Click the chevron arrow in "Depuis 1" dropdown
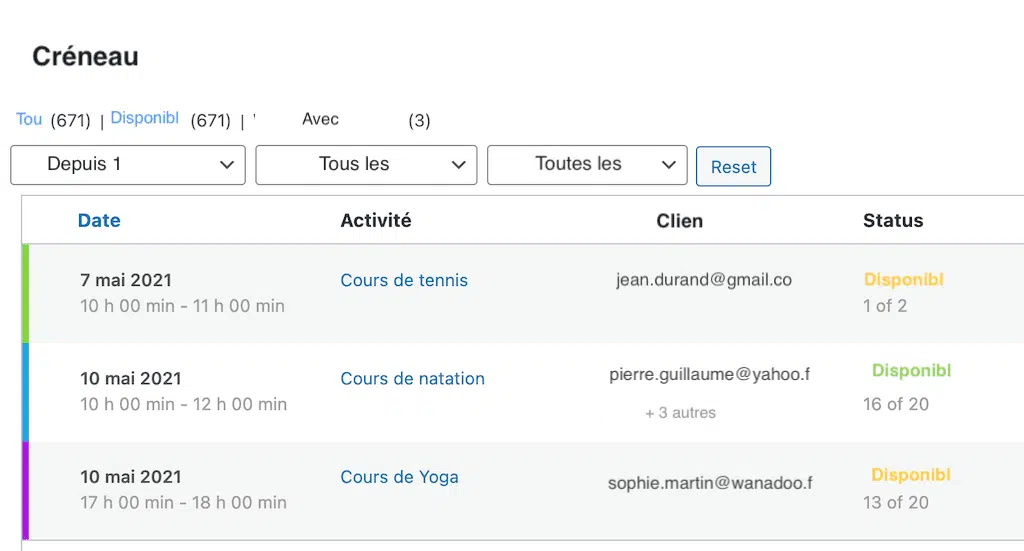The height and width of the screenshot is (551, 1024). (227, 165)
